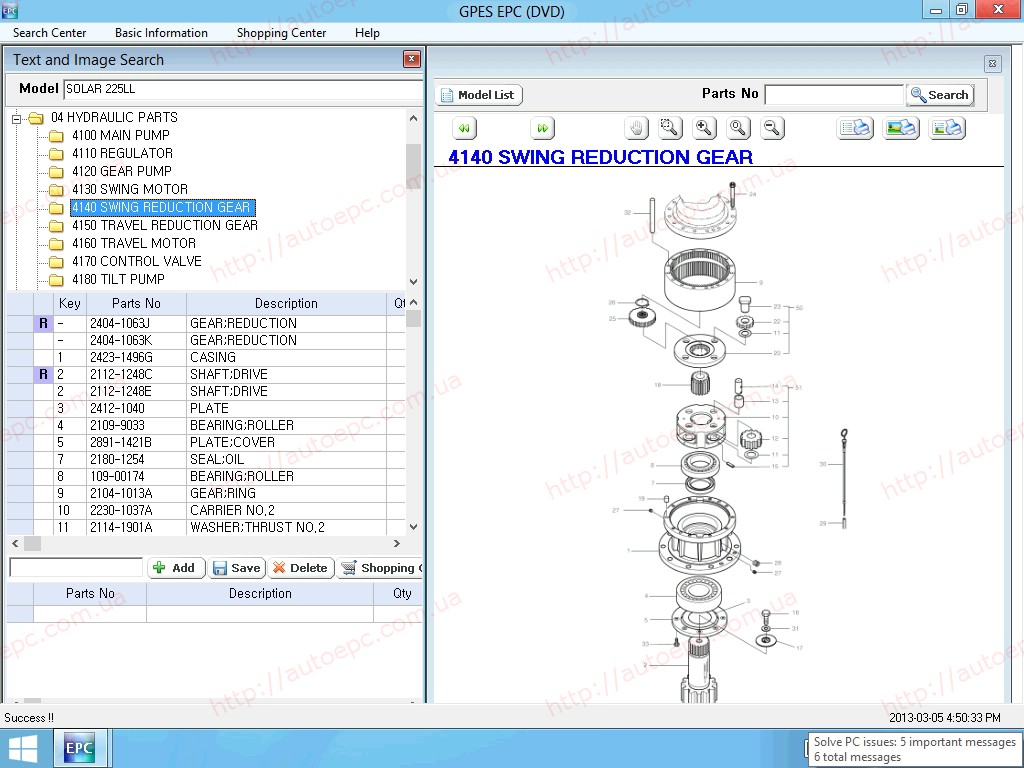Viewport: 1024px width, 768px height.
Task: Click the 4170 CONTROL VALVE folder icon
Action: (x=57, y=262)
